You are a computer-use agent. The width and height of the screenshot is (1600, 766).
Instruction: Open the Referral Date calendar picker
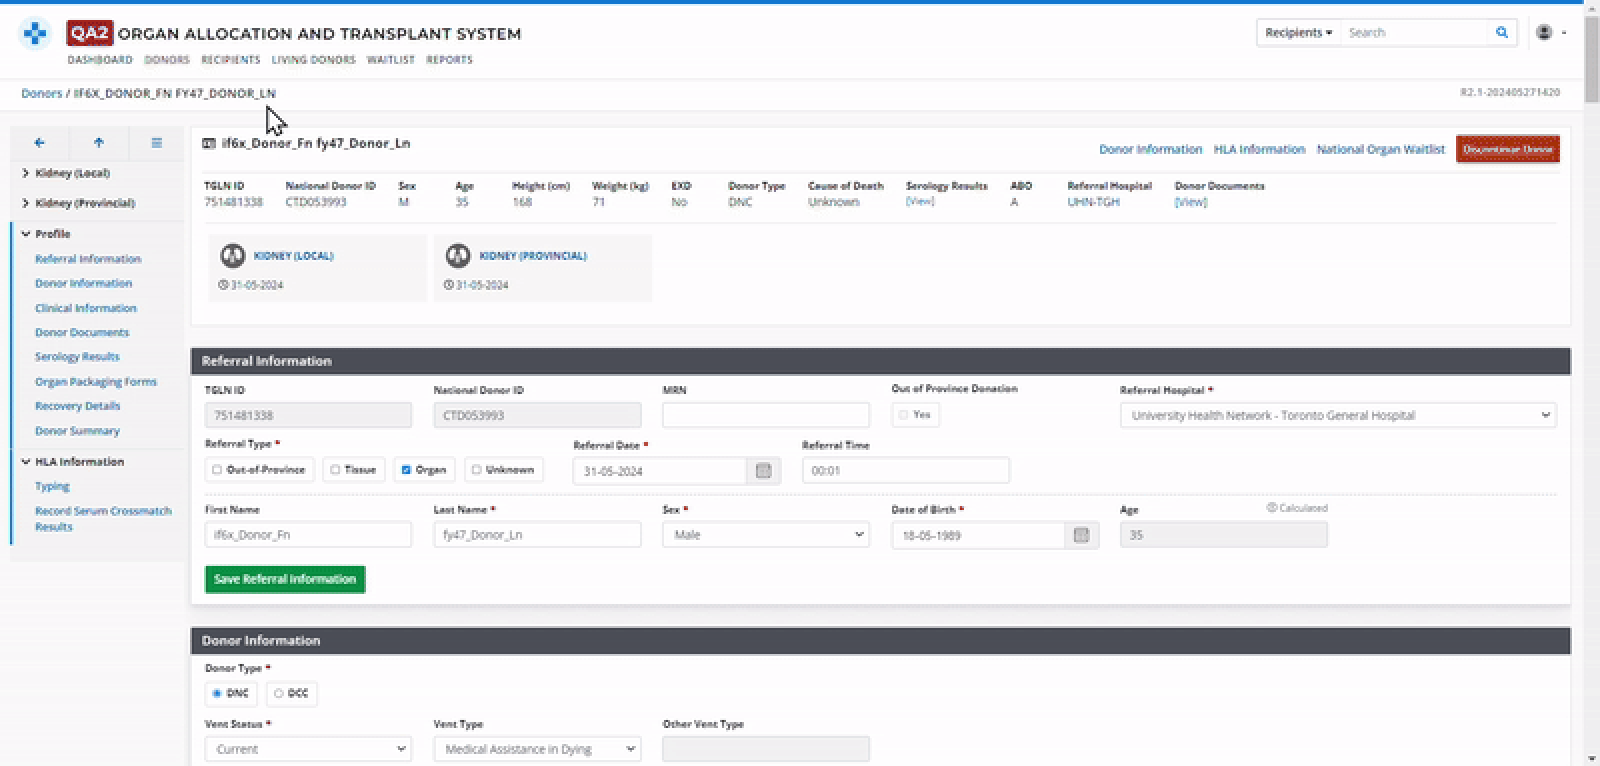pos(763,471)
